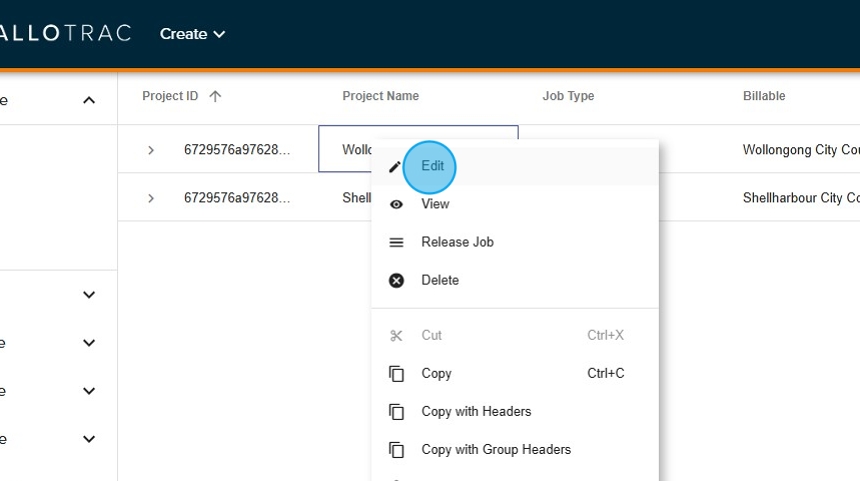Click the Billable column header
The width and height of the screenshot is (860, 481).
pyautogui.click(x=764, y=96)
